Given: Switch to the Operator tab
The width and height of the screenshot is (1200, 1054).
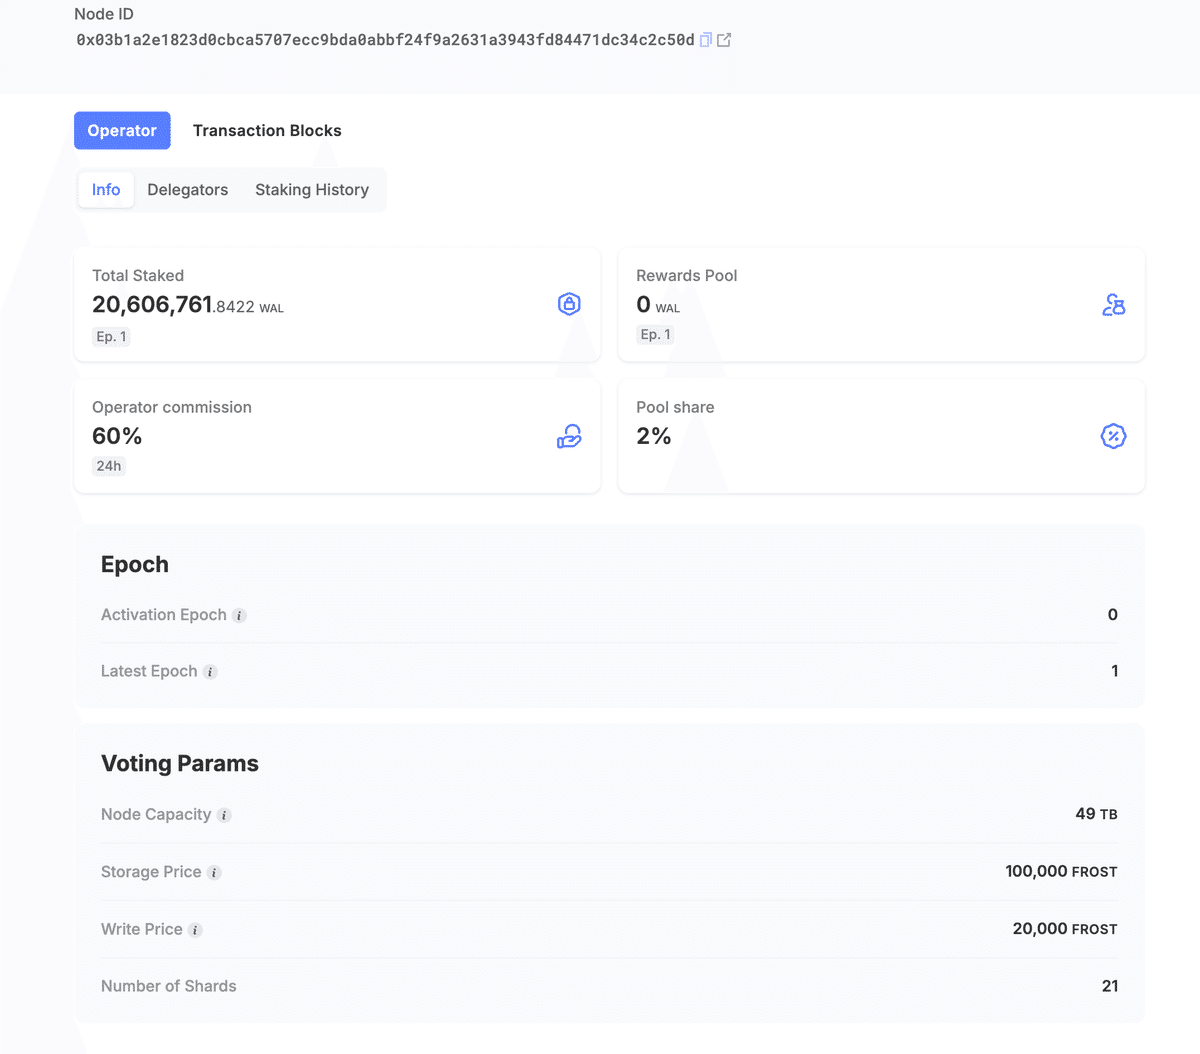Looking at the screenshot, I should pos(122,131).
